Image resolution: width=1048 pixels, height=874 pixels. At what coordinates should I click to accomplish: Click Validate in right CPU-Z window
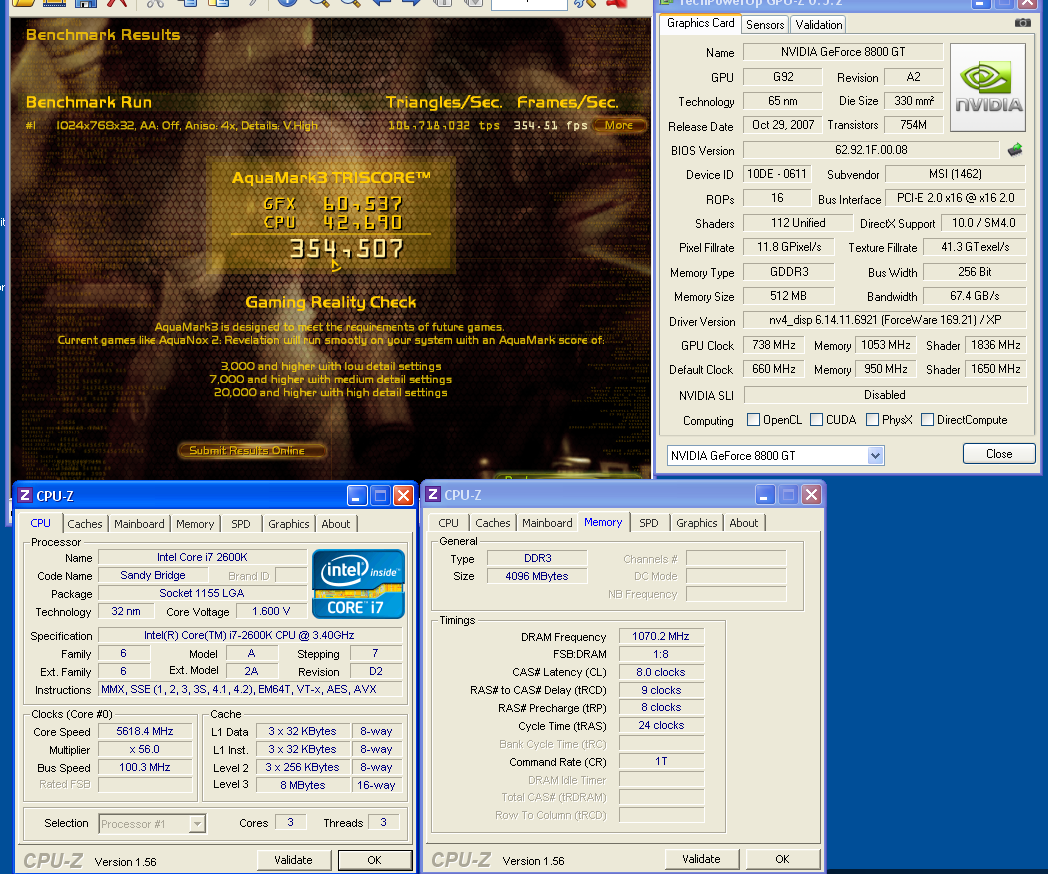click(701, 859)
